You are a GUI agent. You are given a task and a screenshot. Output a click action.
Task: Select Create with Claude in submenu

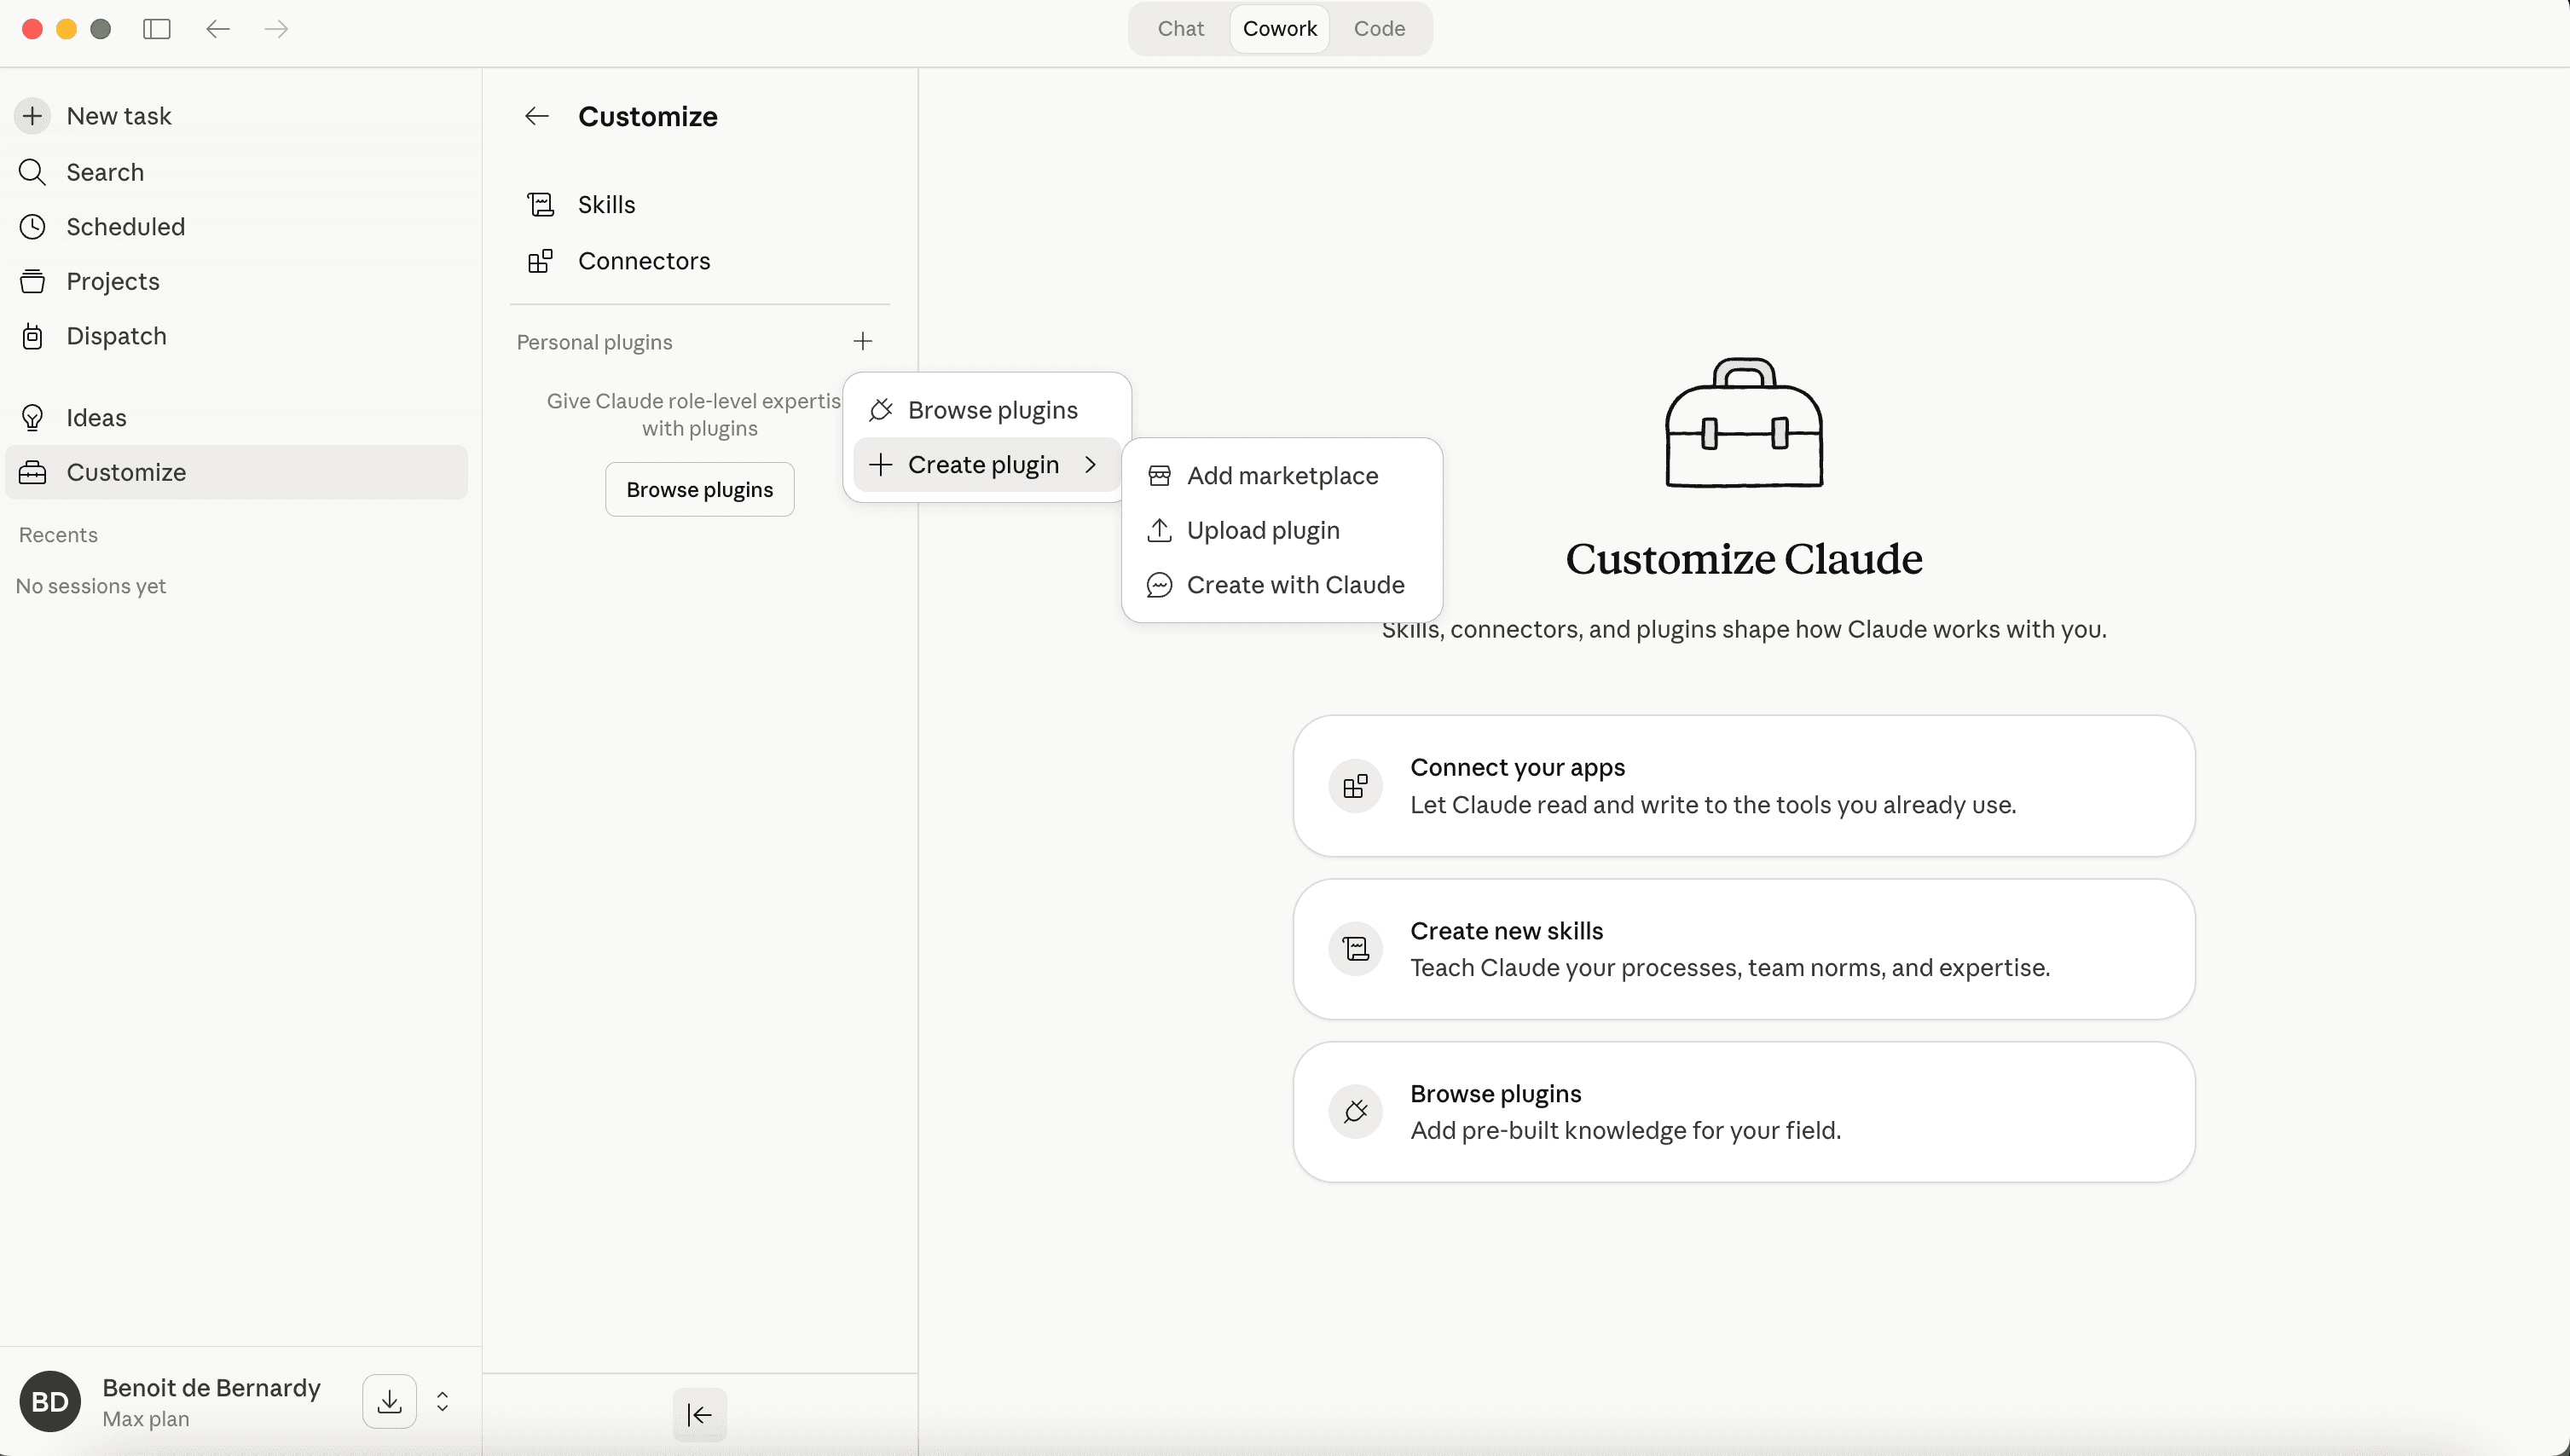1282,585
